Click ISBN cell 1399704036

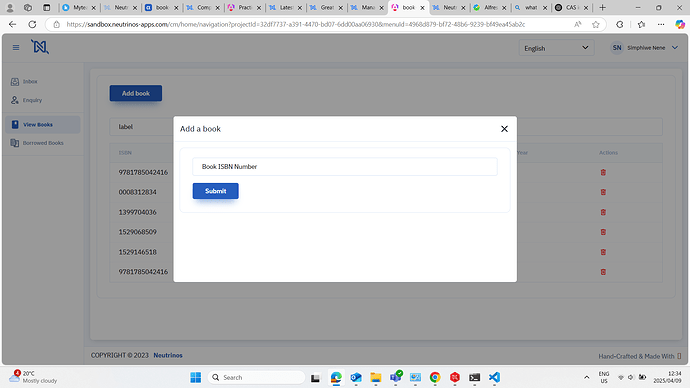(137, 212)
